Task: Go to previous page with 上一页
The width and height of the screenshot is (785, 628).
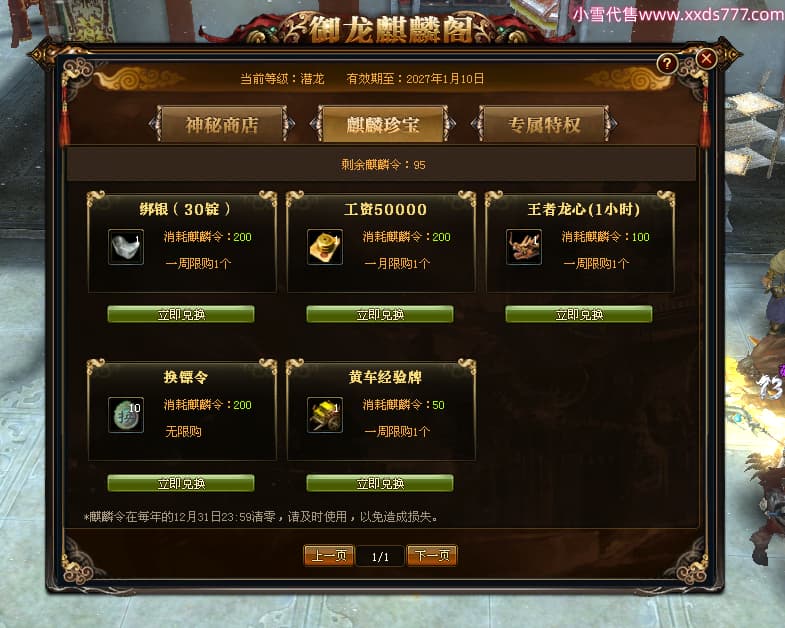Action: 329,556
